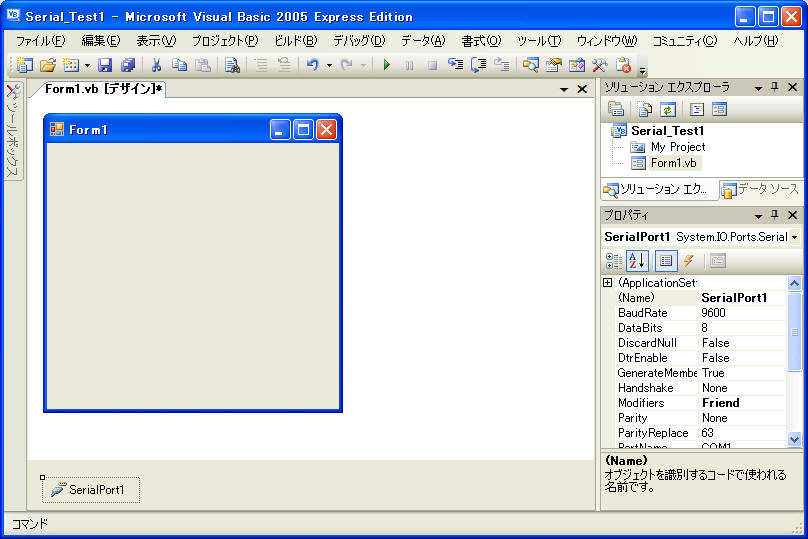This screenshot has height=539, width=808.
Task: Open the 書式(O) menu
Action: click(481, 41)
